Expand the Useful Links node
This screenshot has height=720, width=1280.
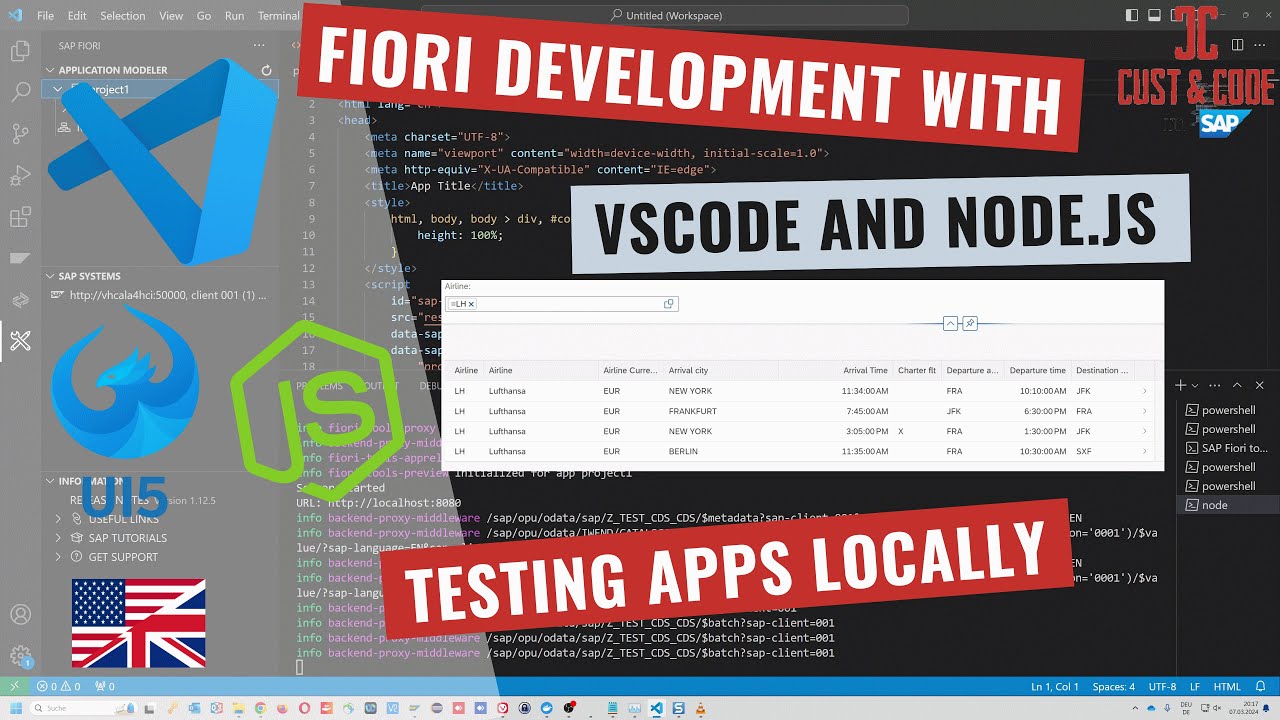(59, 519)
